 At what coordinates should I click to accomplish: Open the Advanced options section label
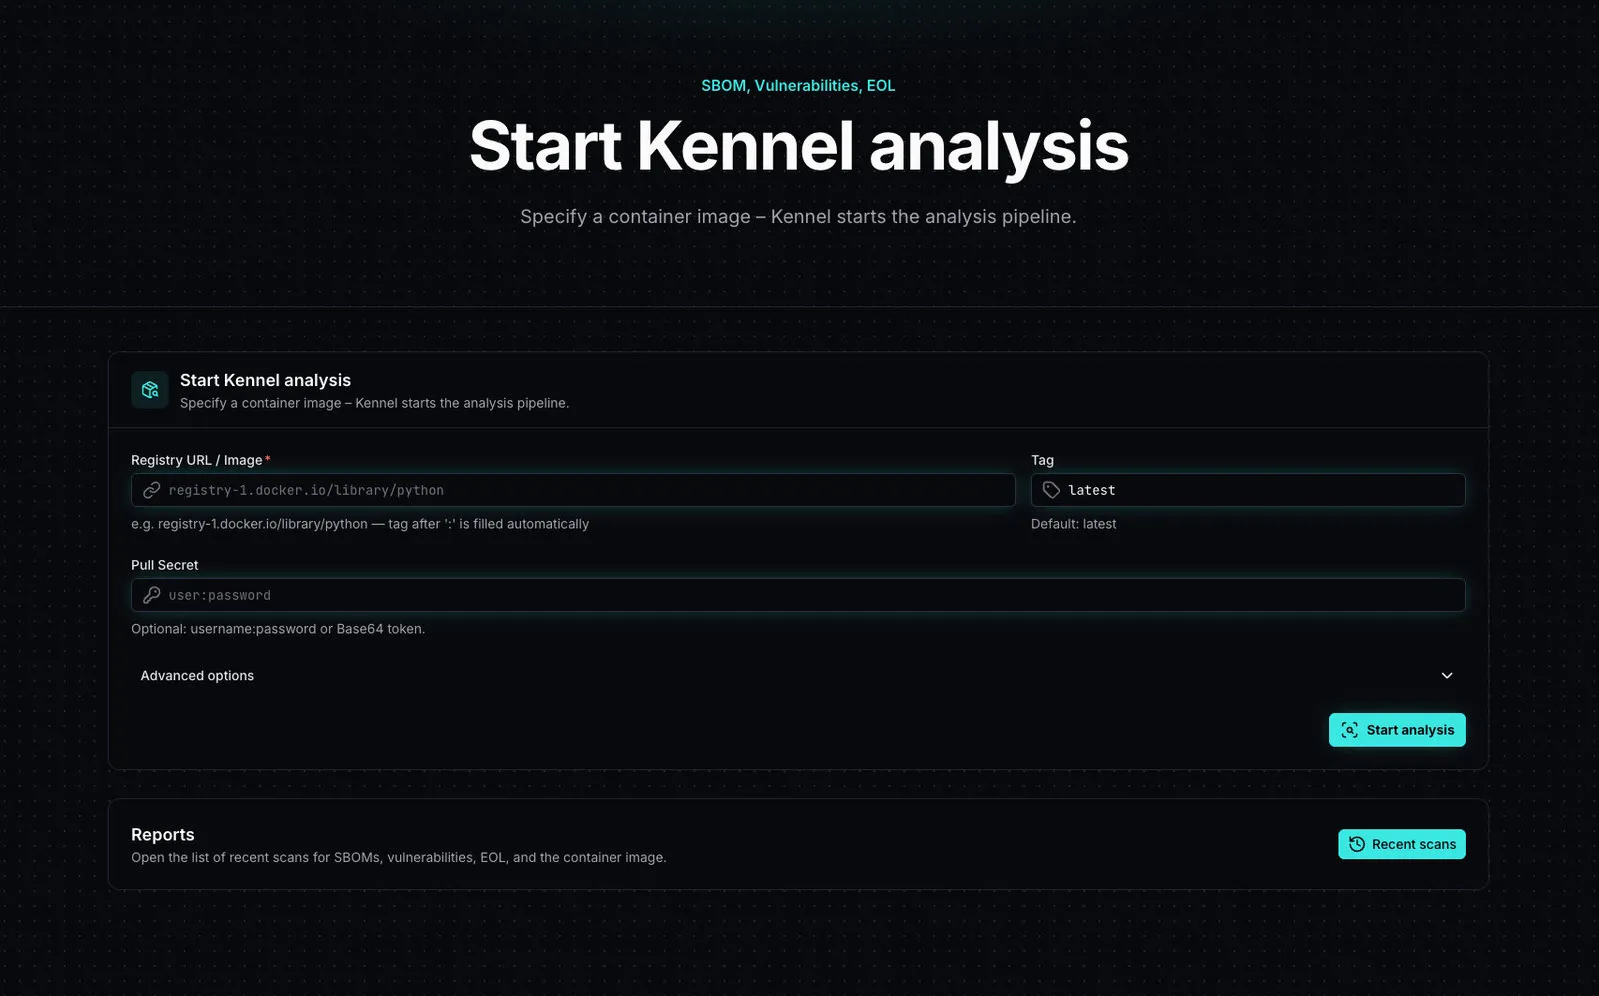(197, 676)
